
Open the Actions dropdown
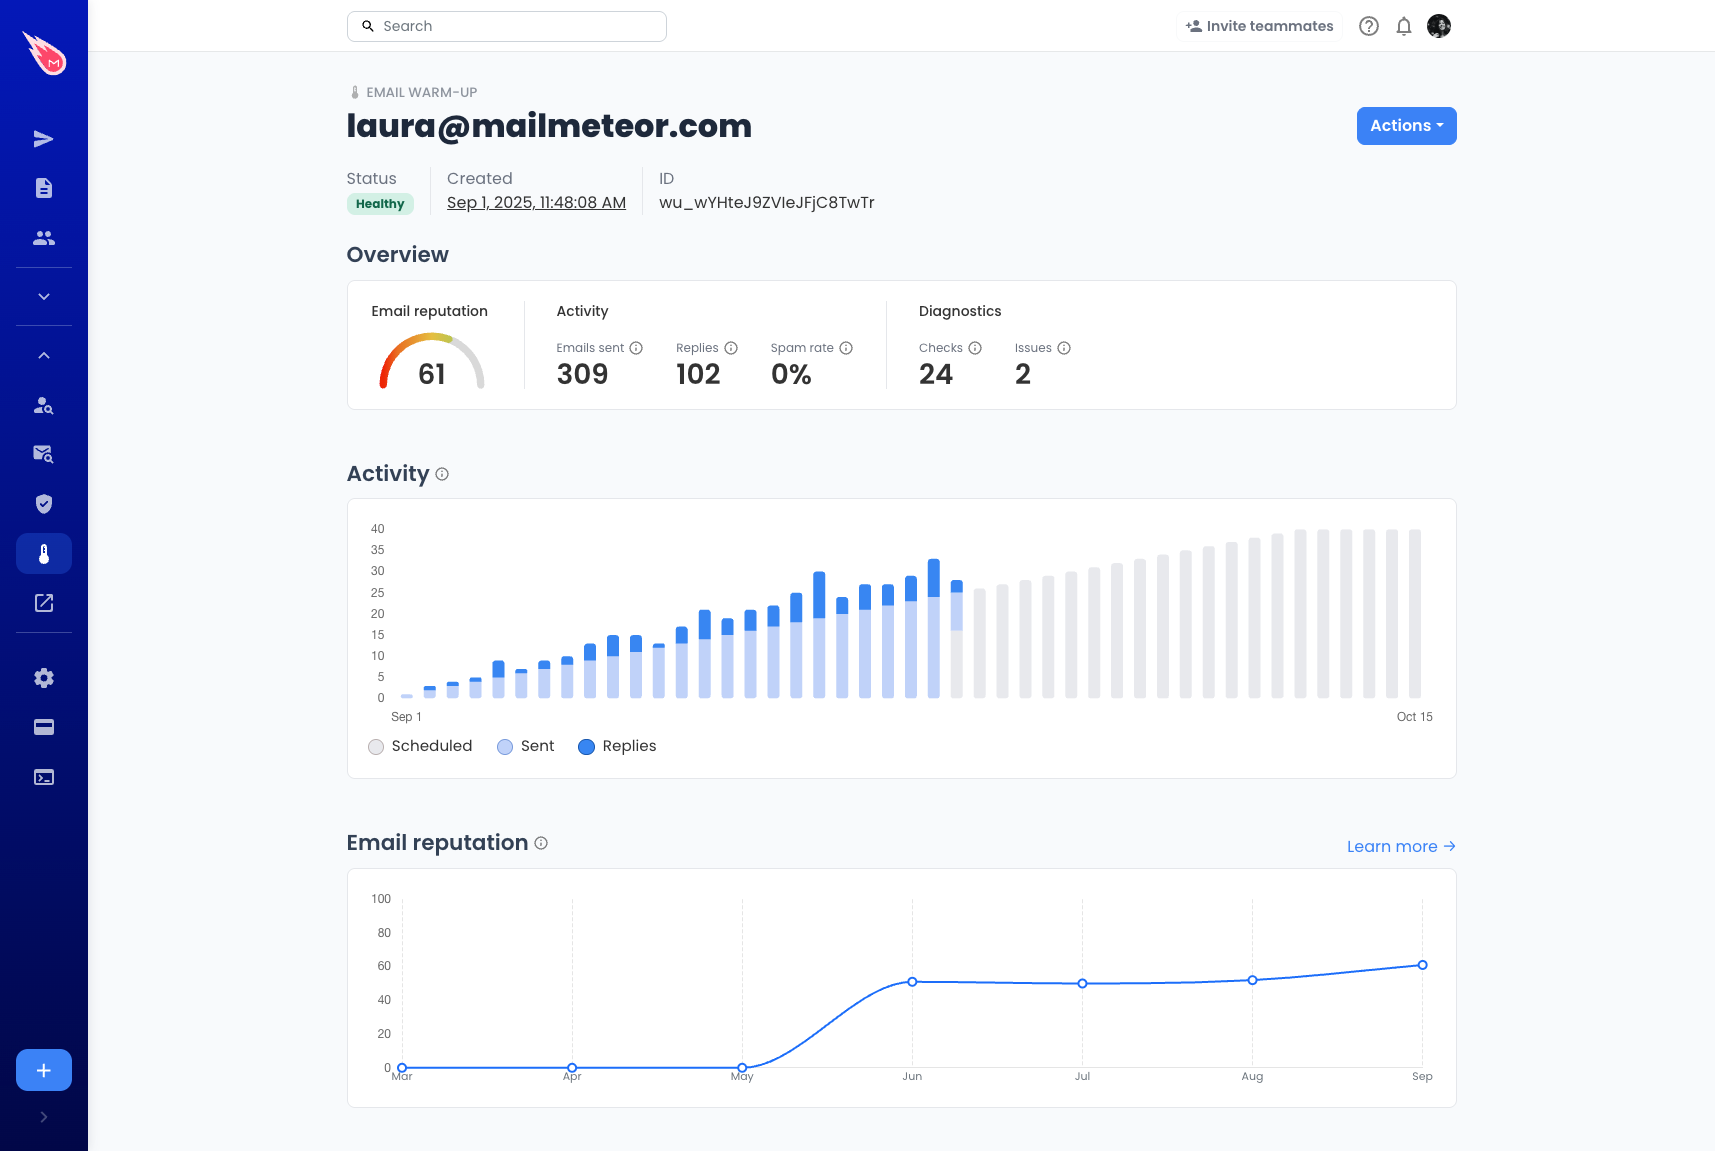[x=1406, y=125]
